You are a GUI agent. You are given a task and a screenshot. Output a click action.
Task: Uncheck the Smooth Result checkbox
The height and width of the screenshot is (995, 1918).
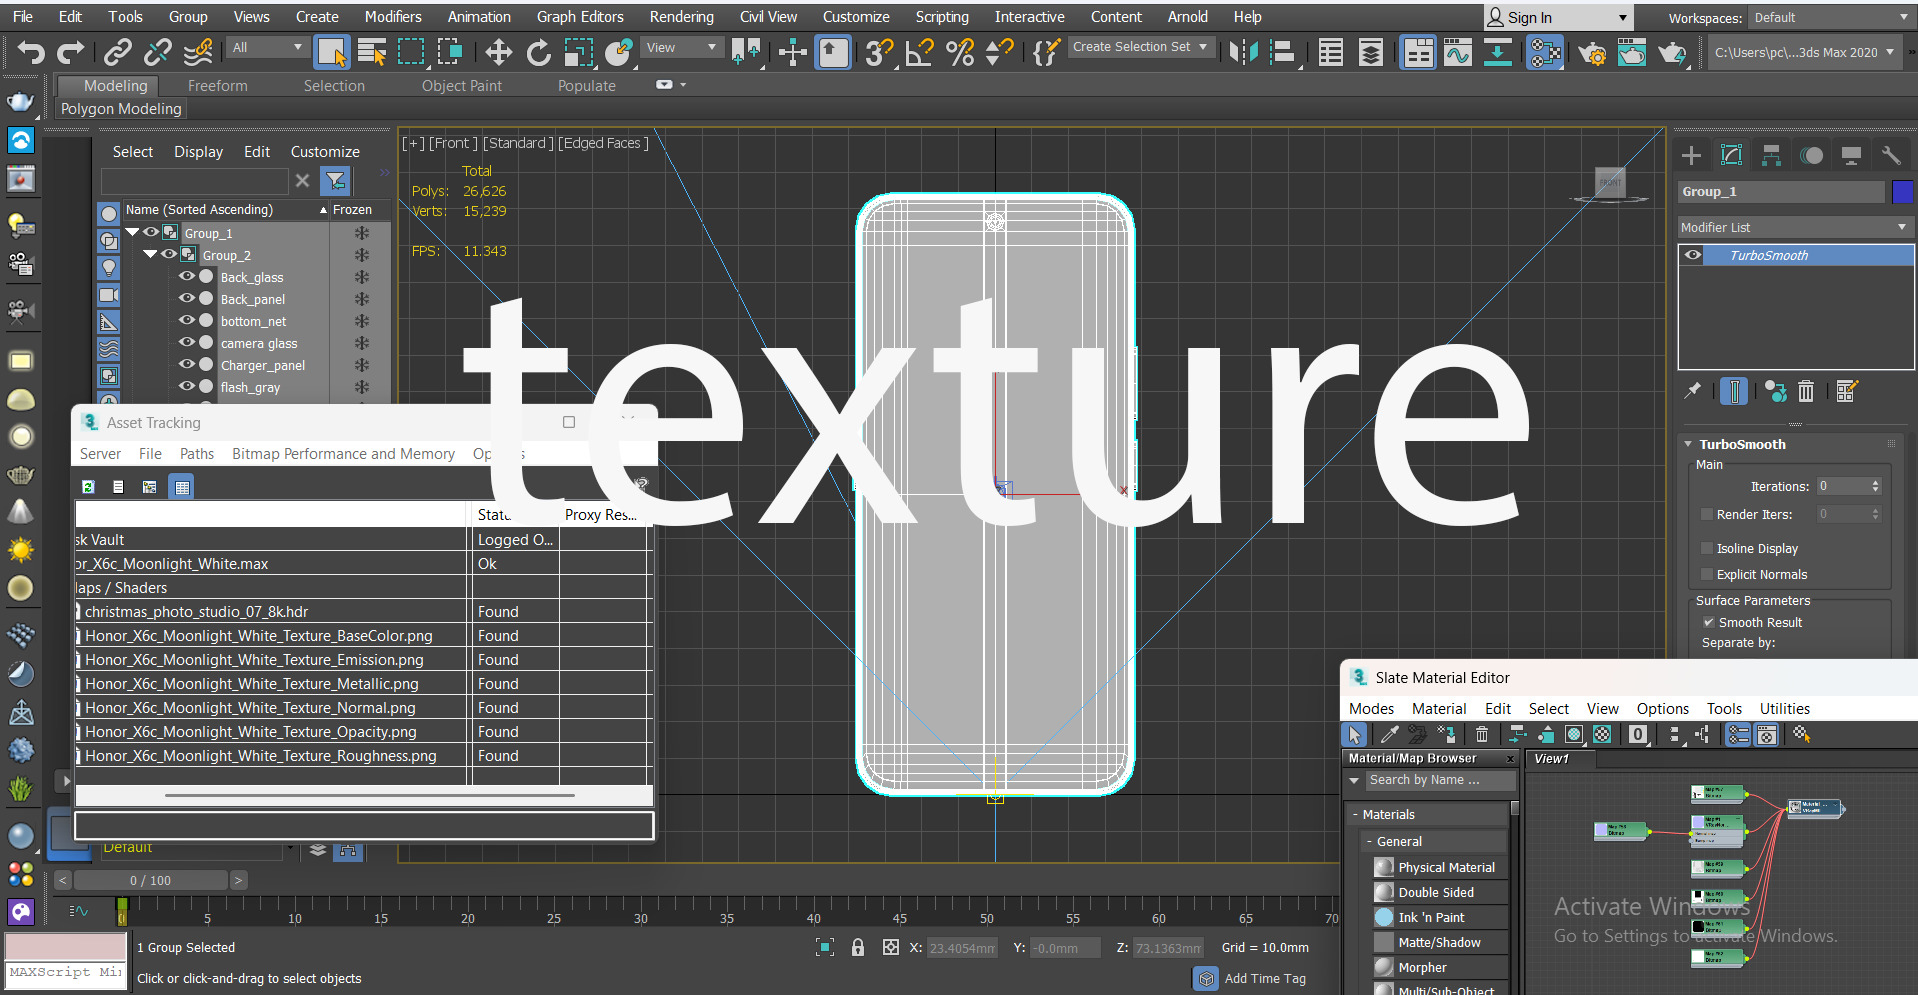[1709, 622]
